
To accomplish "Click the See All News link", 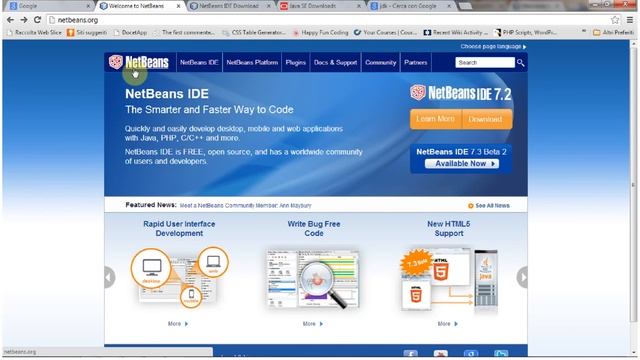I will click(489, 205).
